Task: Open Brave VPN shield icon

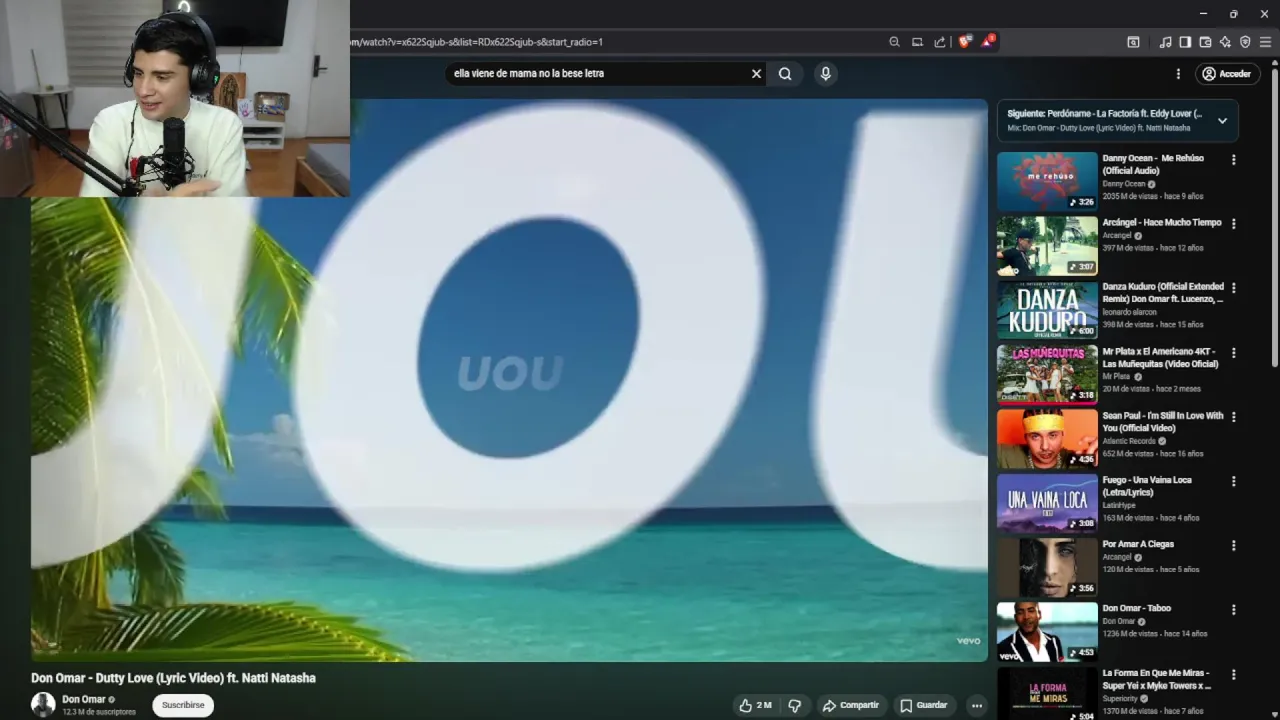Action: pyautogui.click(x=1245, y=42)
